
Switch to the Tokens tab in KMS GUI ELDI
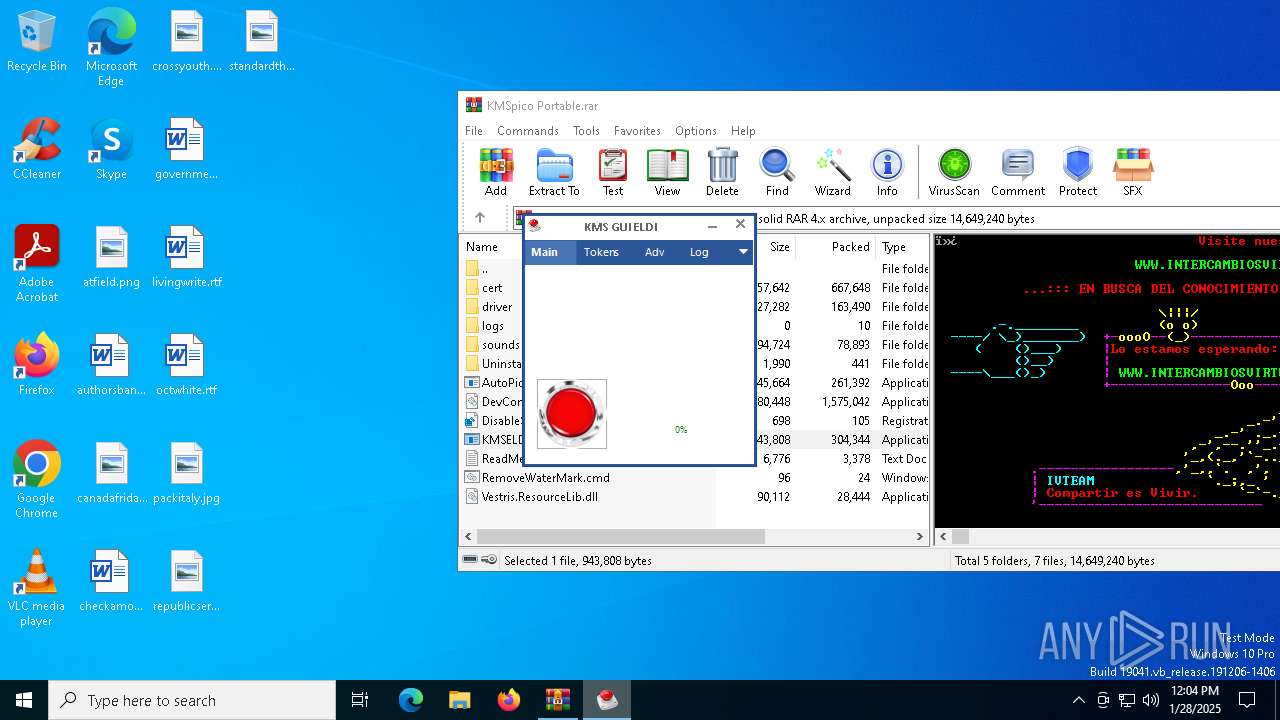[x=601, y=252]
